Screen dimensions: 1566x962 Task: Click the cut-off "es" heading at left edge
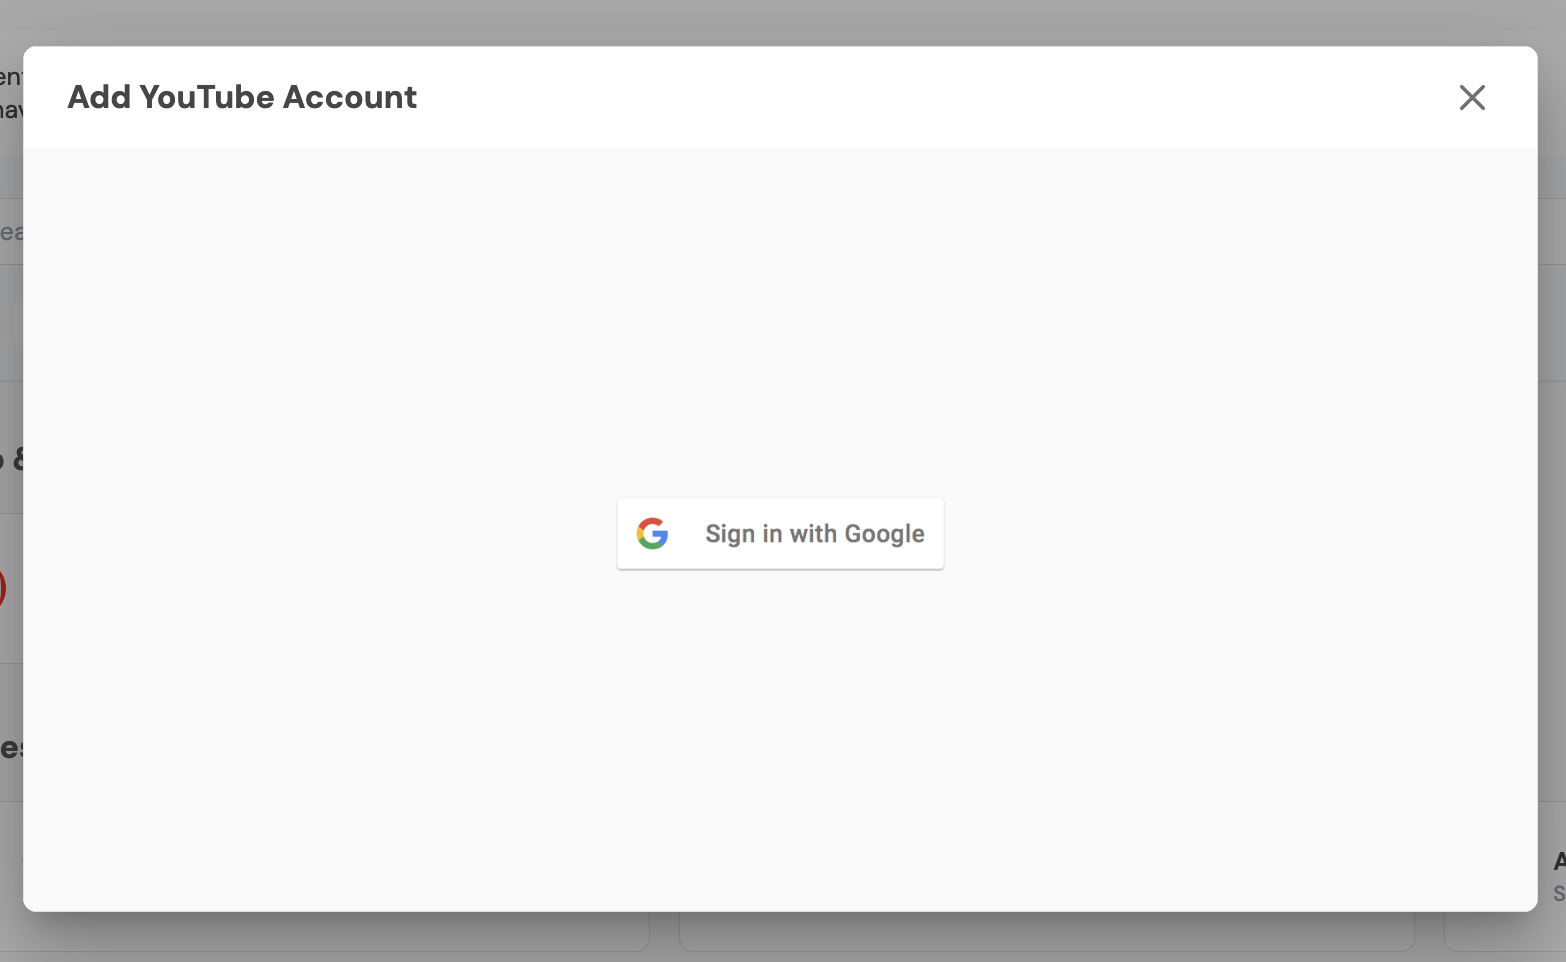[x=10, y=748]
